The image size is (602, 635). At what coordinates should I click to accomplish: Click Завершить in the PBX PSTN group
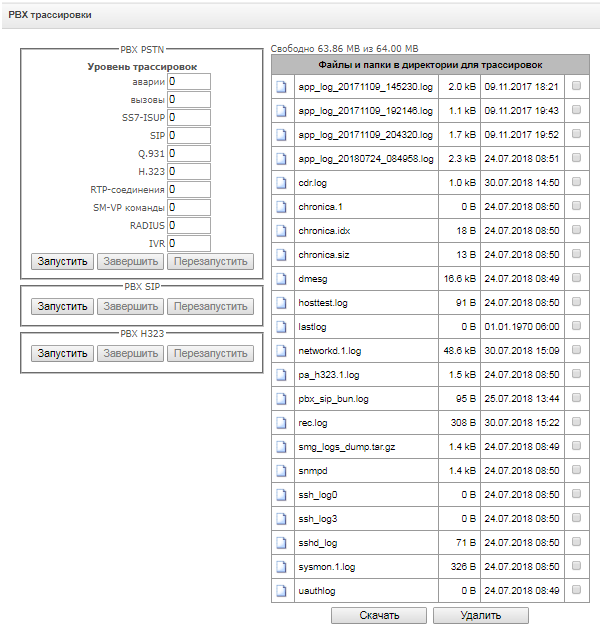(130, 262)
